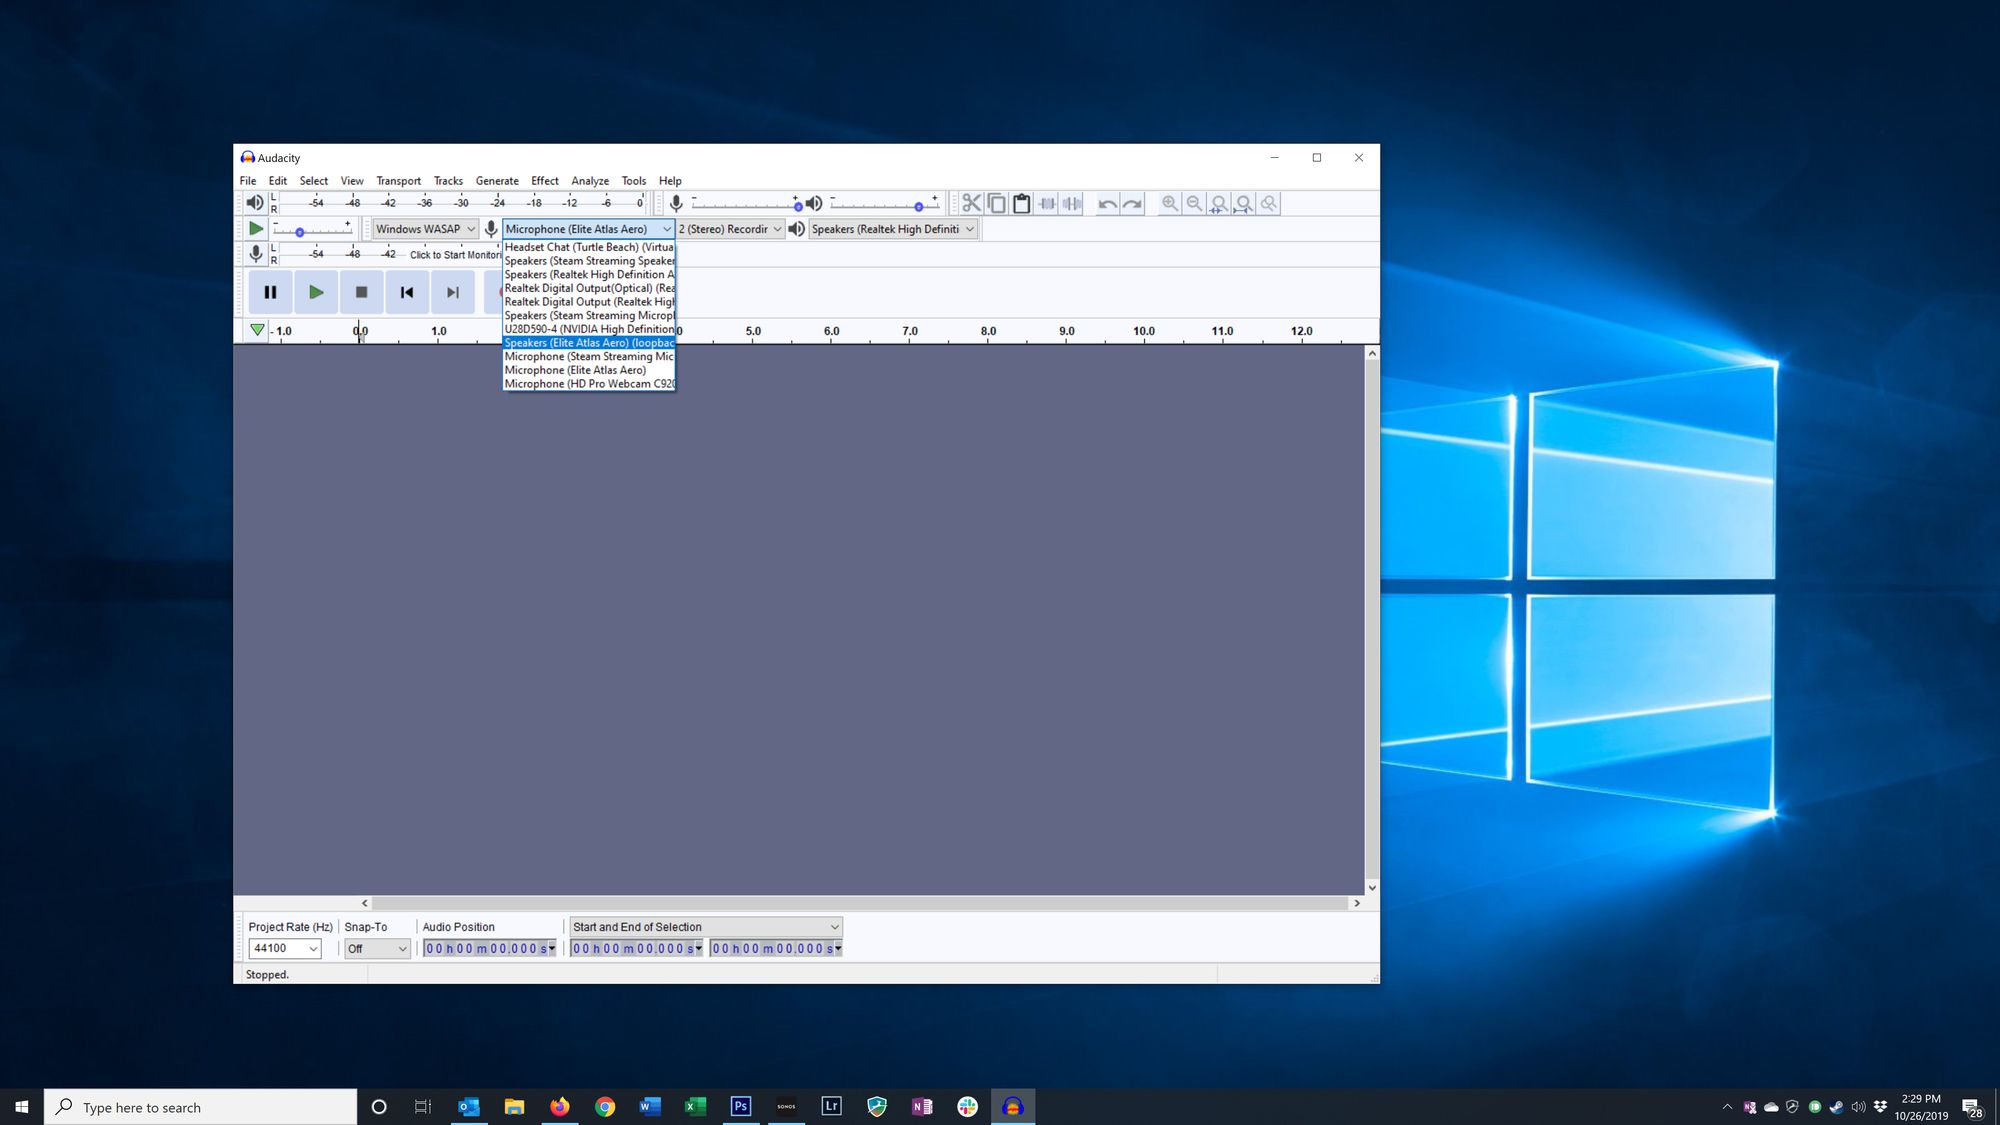
Task: Click the Skip to End button
Action: [452, 291]
